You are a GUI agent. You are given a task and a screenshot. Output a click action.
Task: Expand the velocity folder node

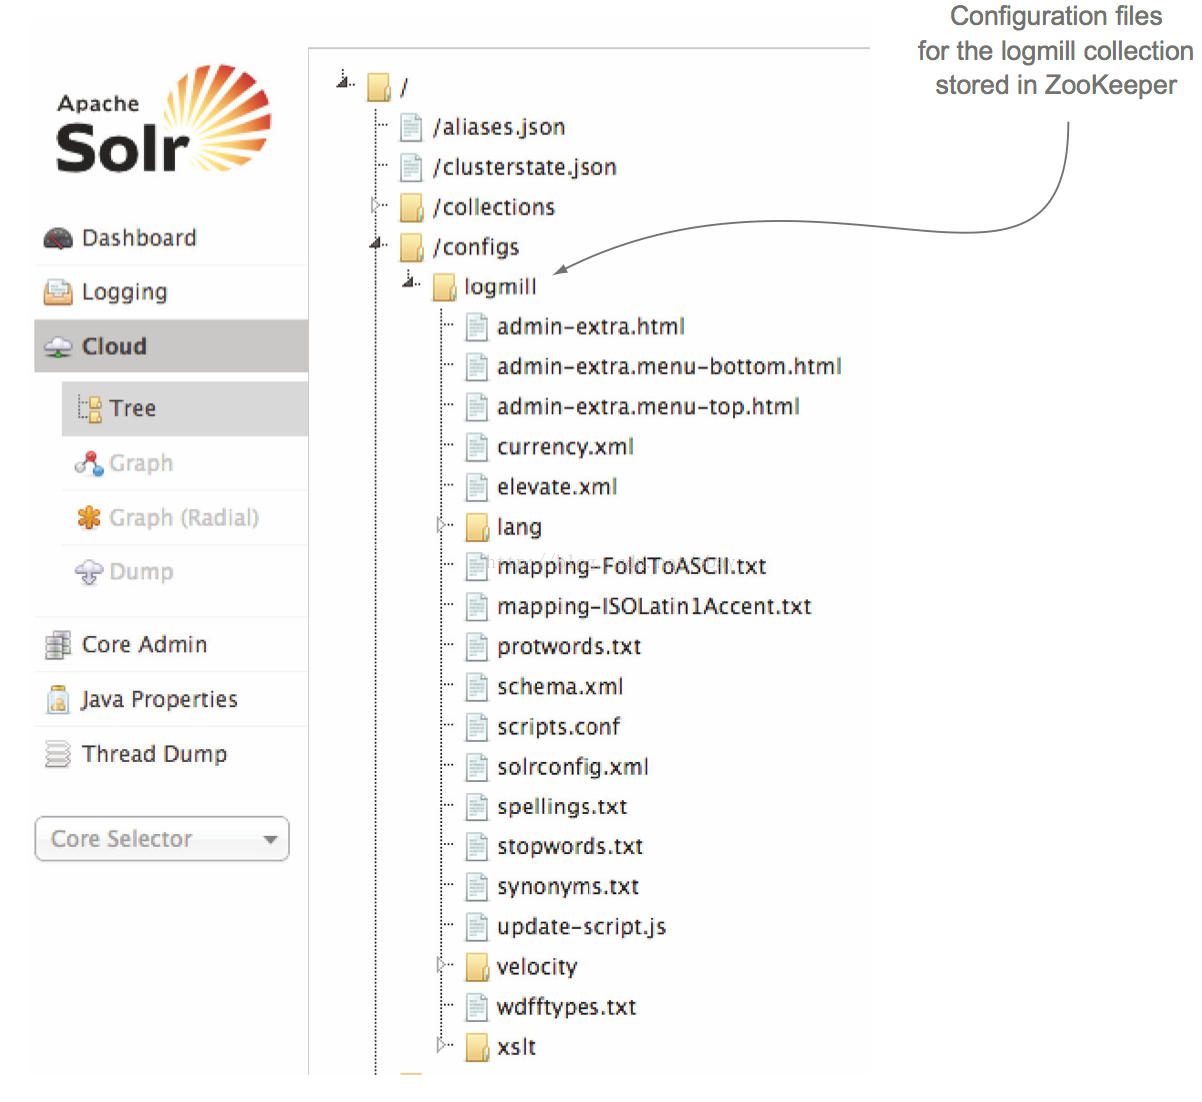click(x=443, y=965)
